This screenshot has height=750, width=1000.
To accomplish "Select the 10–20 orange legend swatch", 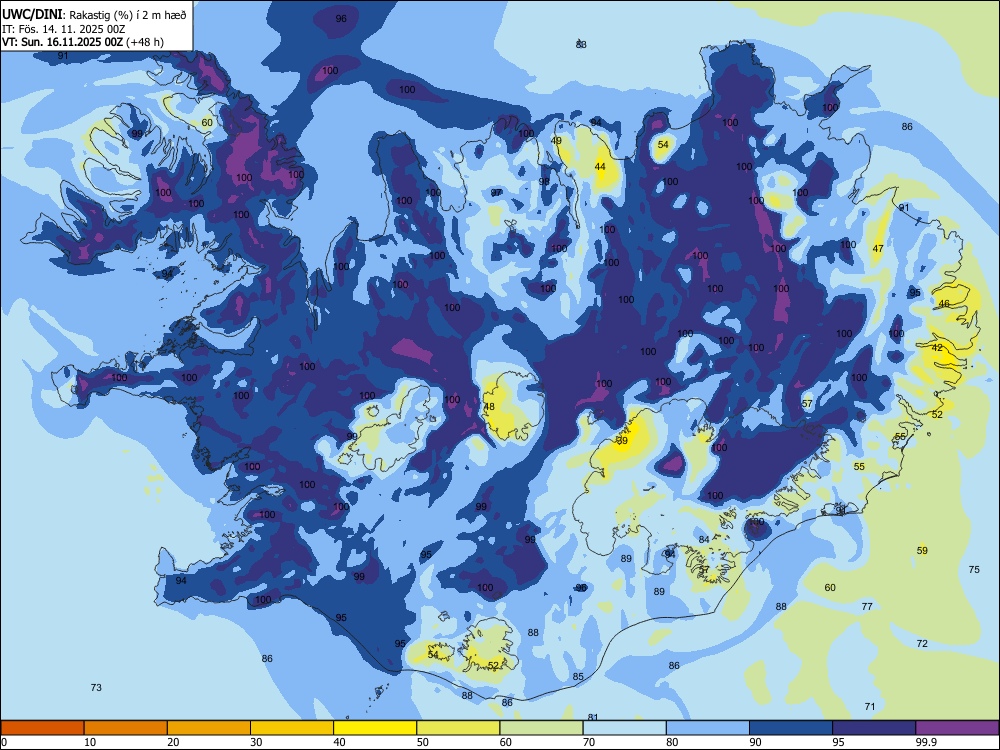I will click(x=126, y=728).
